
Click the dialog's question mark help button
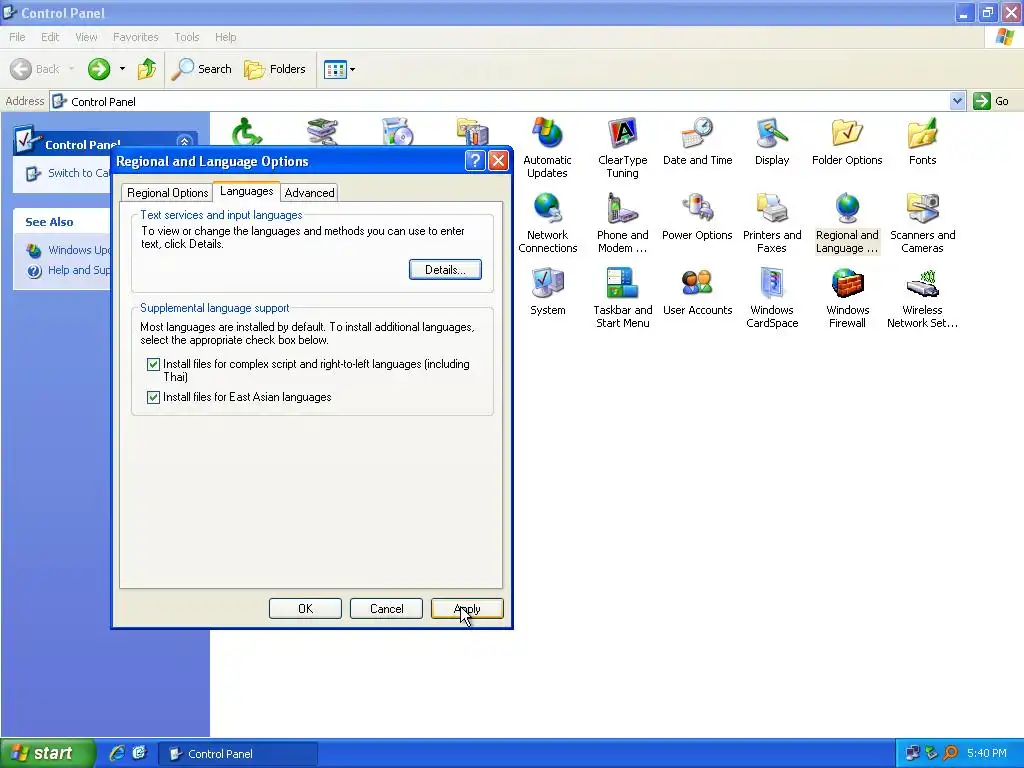(x=475, y=161)
